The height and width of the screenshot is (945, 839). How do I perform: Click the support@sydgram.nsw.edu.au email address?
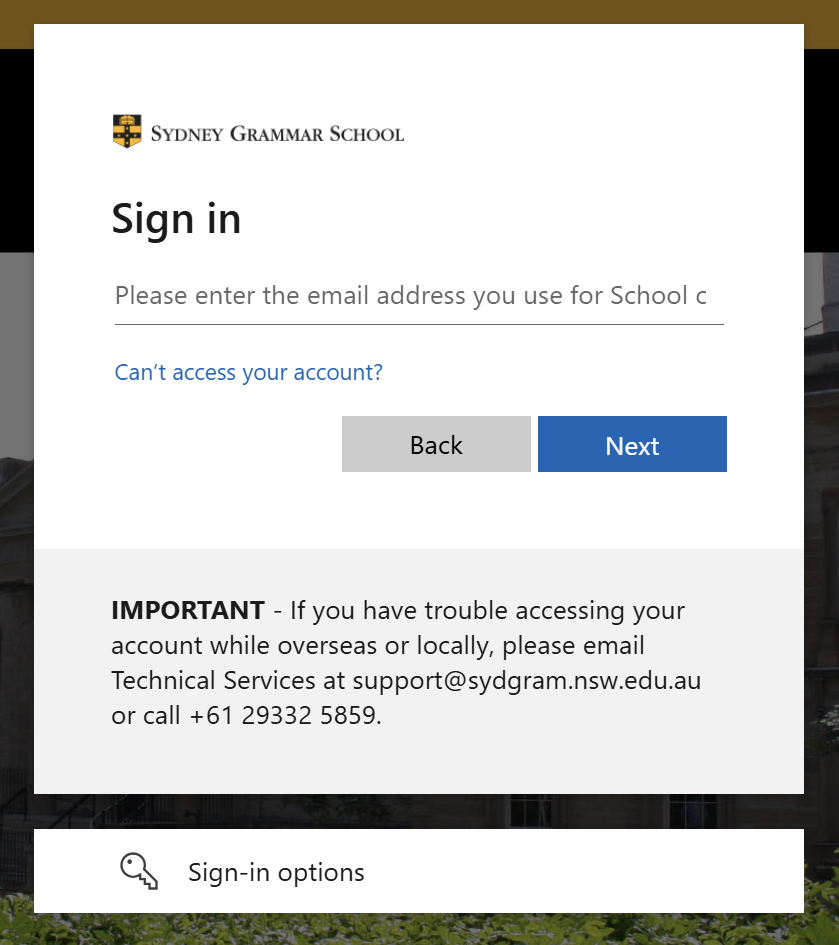click(526, 681)
